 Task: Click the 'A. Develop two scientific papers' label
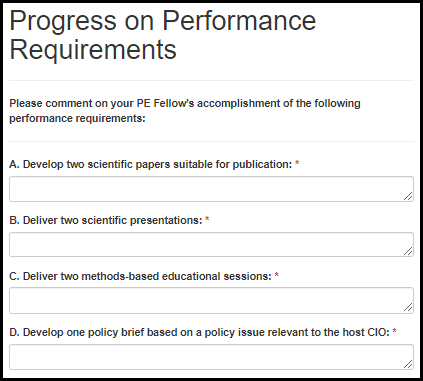151,164
